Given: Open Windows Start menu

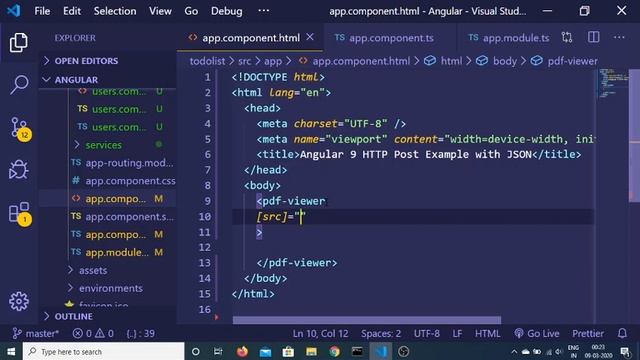Looking at the screenshot, I should point(11,351).
